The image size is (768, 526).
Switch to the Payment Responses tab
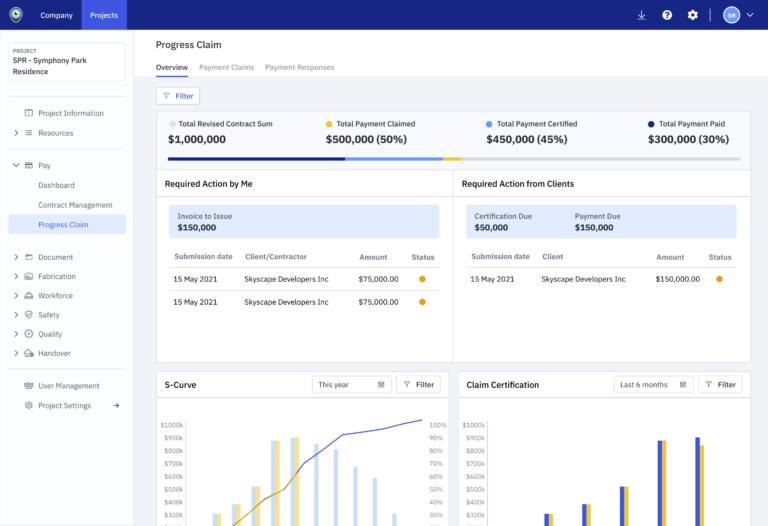[x=299, y=68]
